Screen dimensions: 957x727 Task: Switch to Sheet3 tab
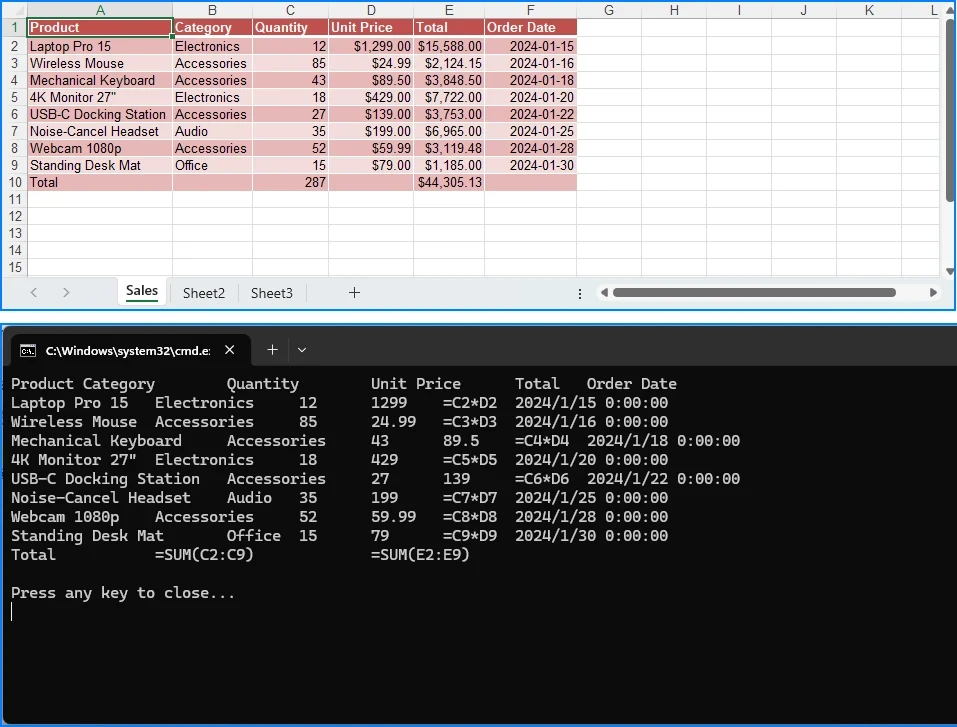coord(272,293)
